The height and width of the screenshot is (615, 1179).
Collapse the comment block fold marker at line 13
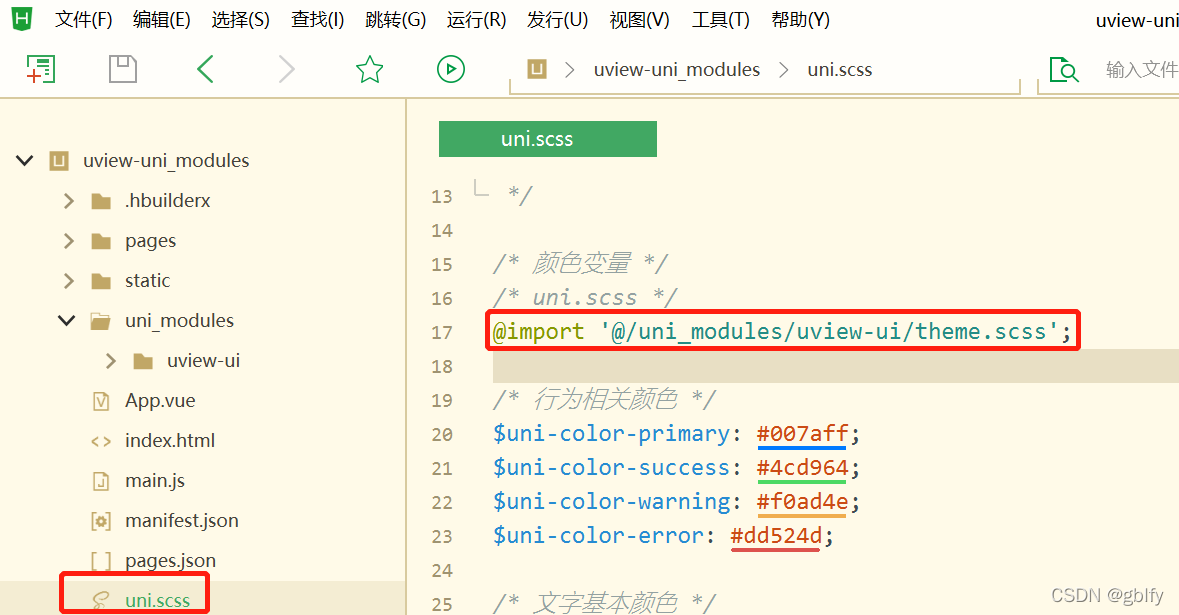(x=481, y=187)
